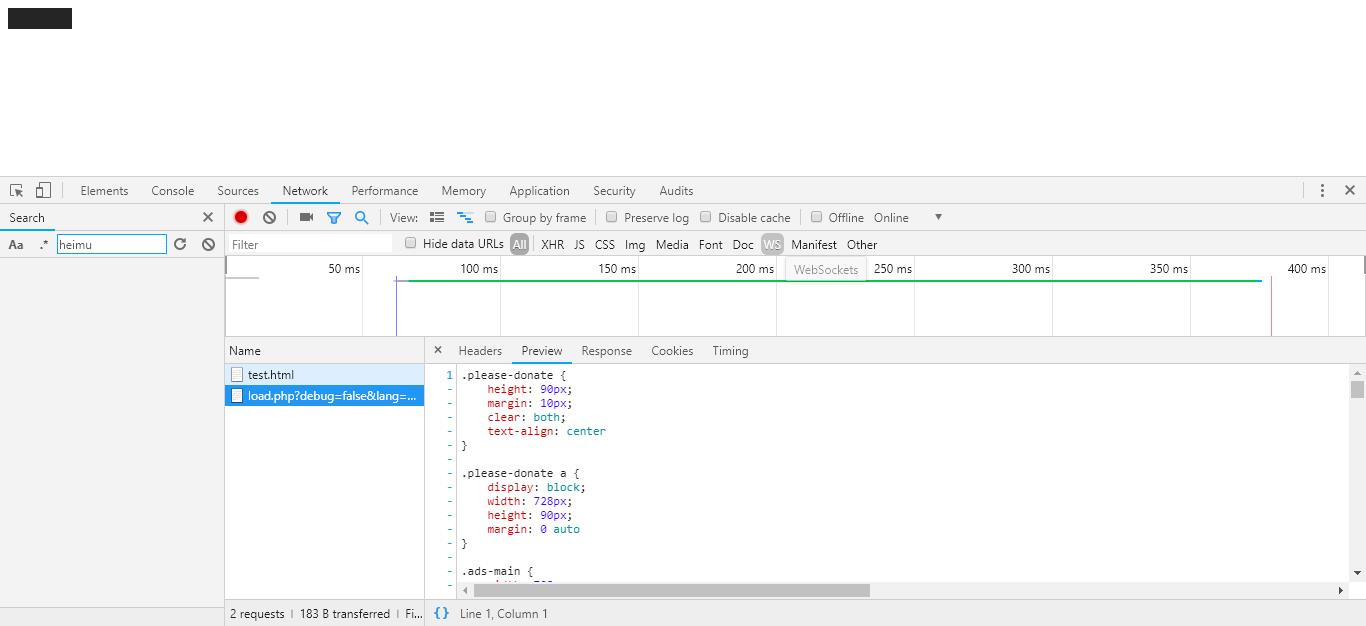Stop recording the network log
1366x626 pixels.
tap(241, 217)
